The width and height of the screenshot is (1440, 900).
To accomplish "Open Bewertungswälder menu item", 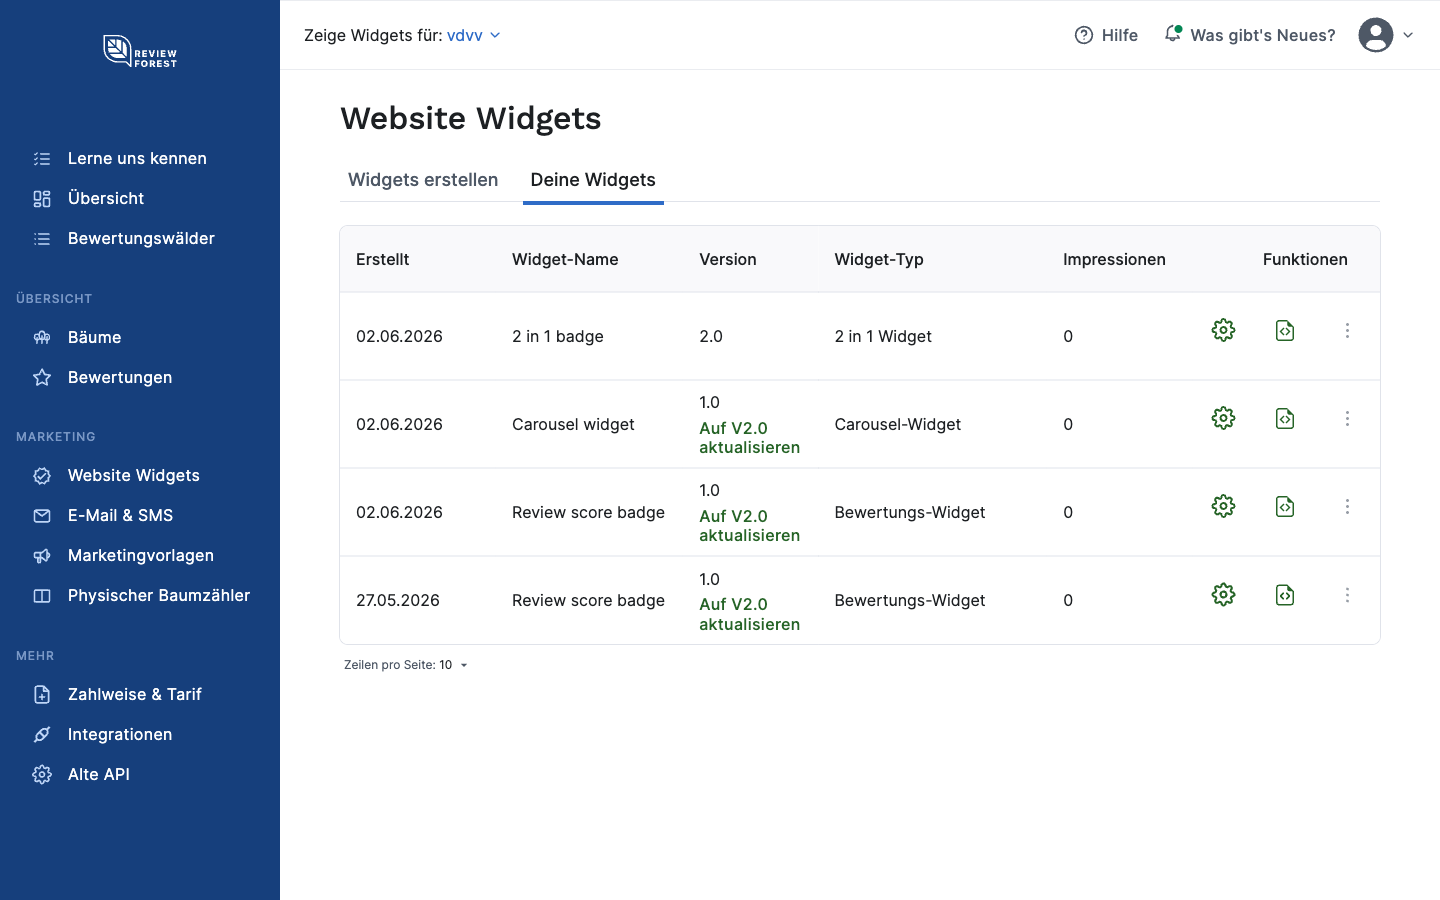I will (x=141, y=239).
